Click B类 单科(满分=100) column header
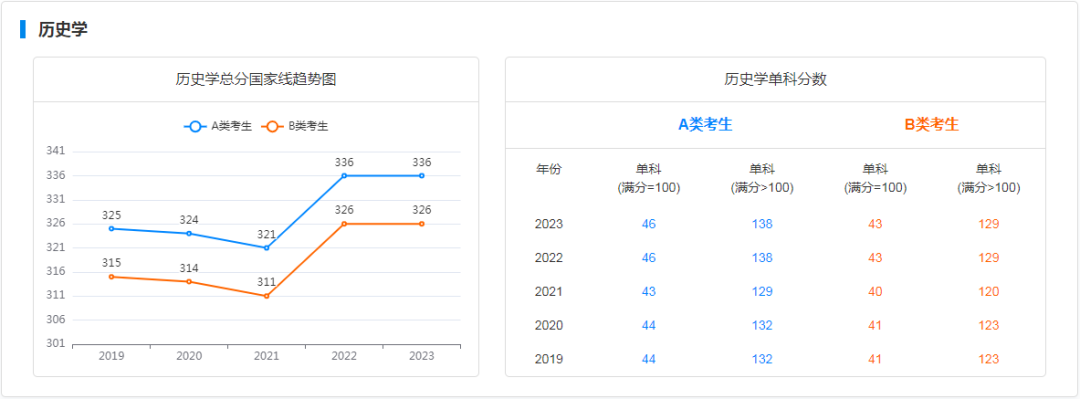Screen dimensions: 1080x399 [875, 178]
